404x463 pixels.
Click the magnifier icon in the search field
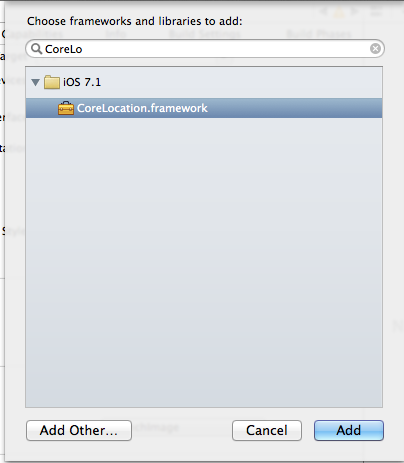tap(36, 49)
